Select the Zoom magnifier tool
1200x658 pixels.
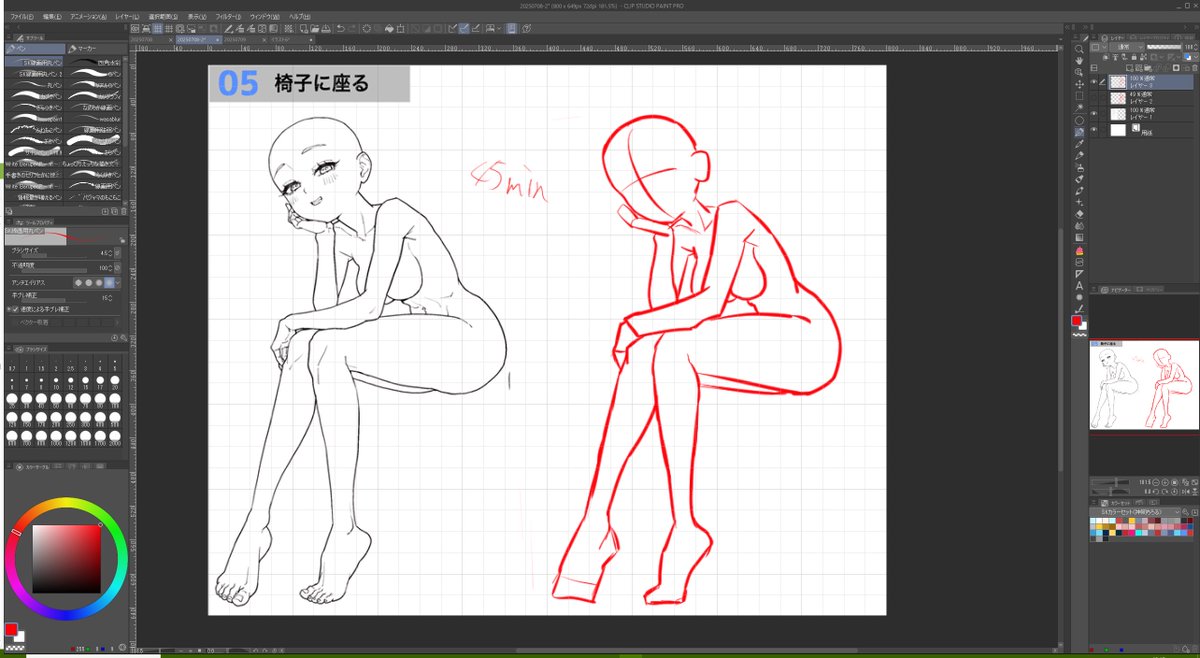(x=1079, y=49)
